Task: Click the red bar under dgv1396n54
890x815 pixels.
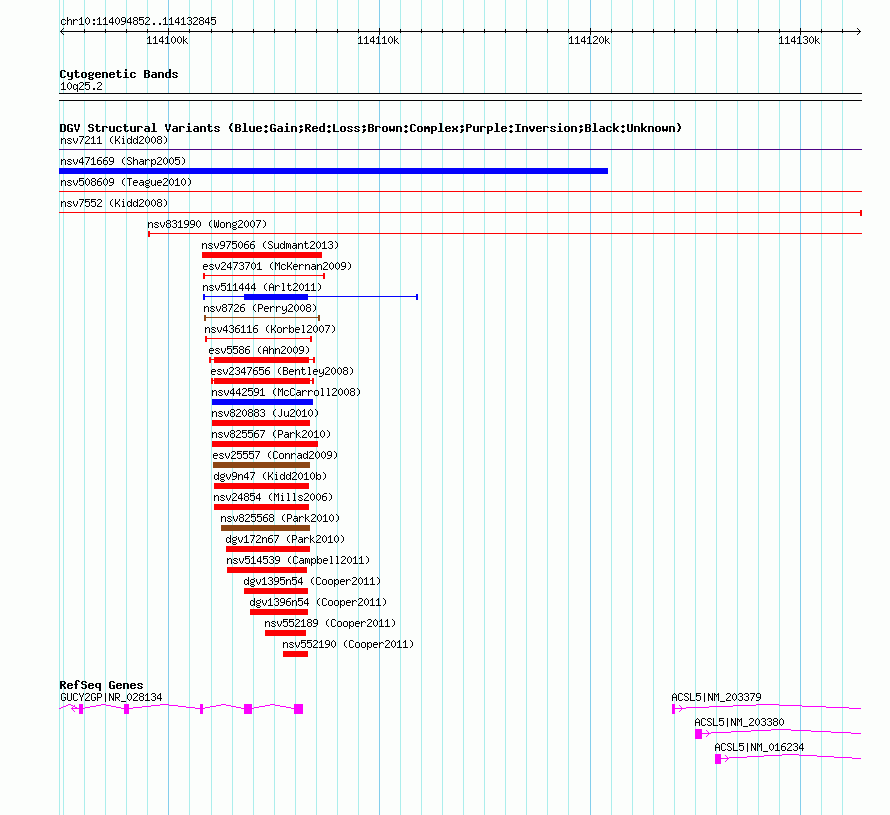Action: pyautogui.click(x=279, y=612)
